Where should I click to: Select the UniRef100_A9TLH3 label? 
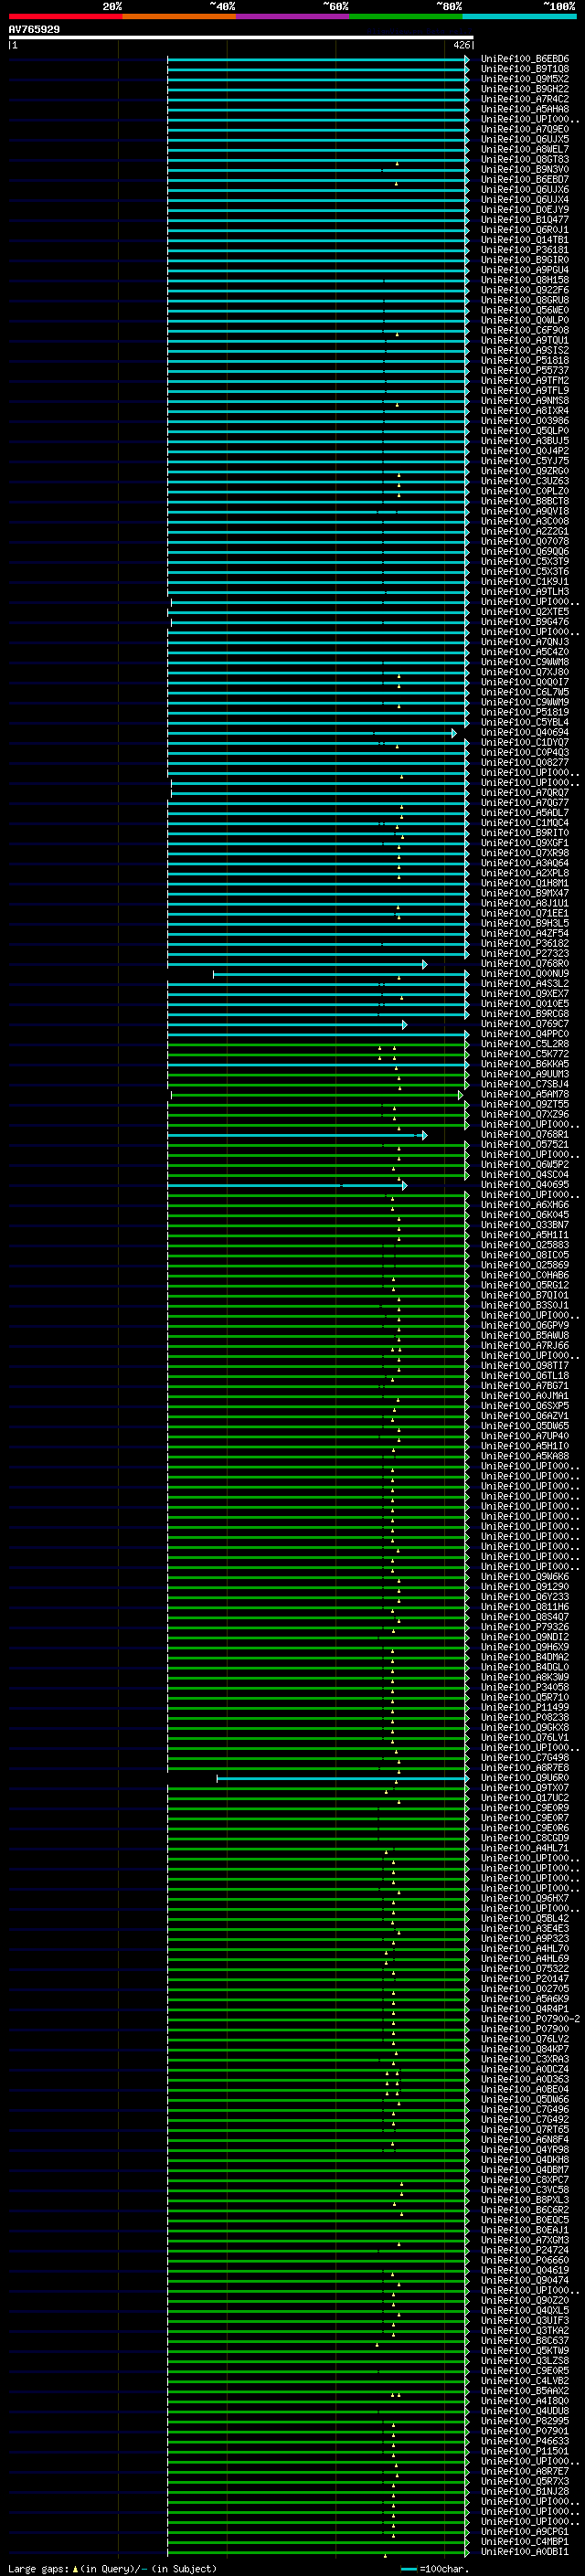click(525, 592)
